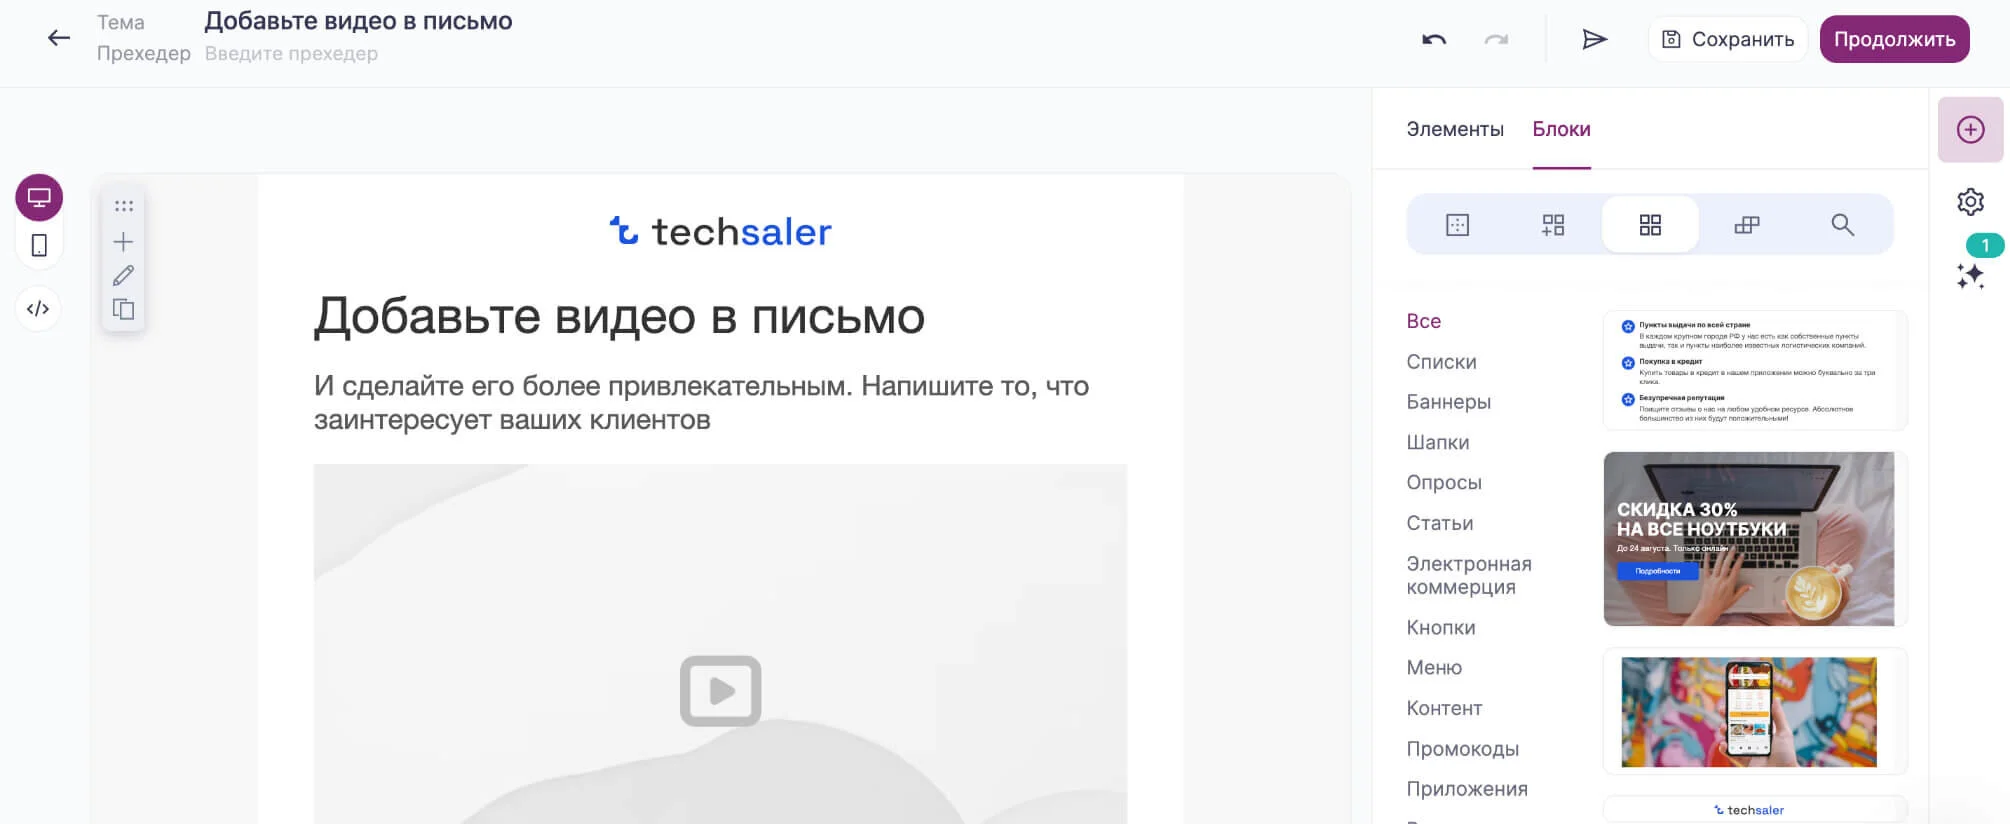The height and width of the screenshot is (824, 2010).
Task: Select the Статьи category
Action: [1439, 523]
